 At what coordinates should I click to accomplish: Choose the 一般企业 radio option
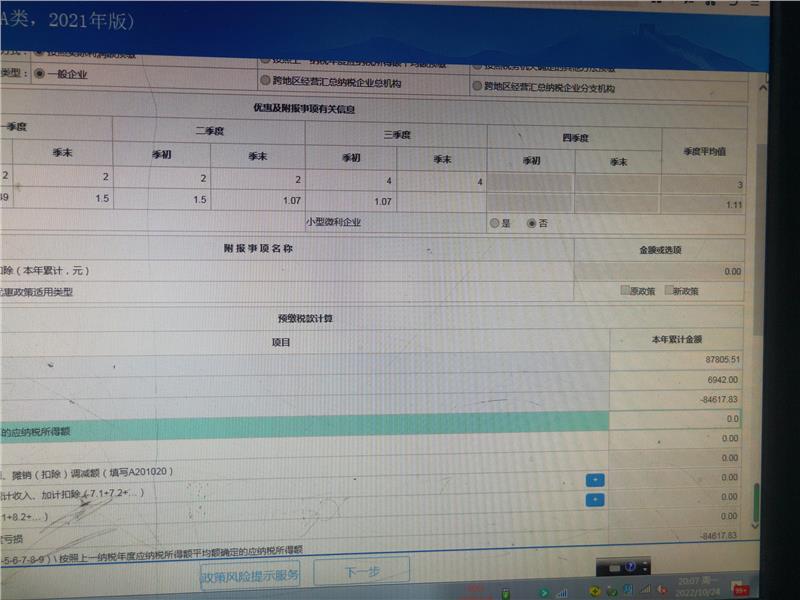click(x=40, y=73)
